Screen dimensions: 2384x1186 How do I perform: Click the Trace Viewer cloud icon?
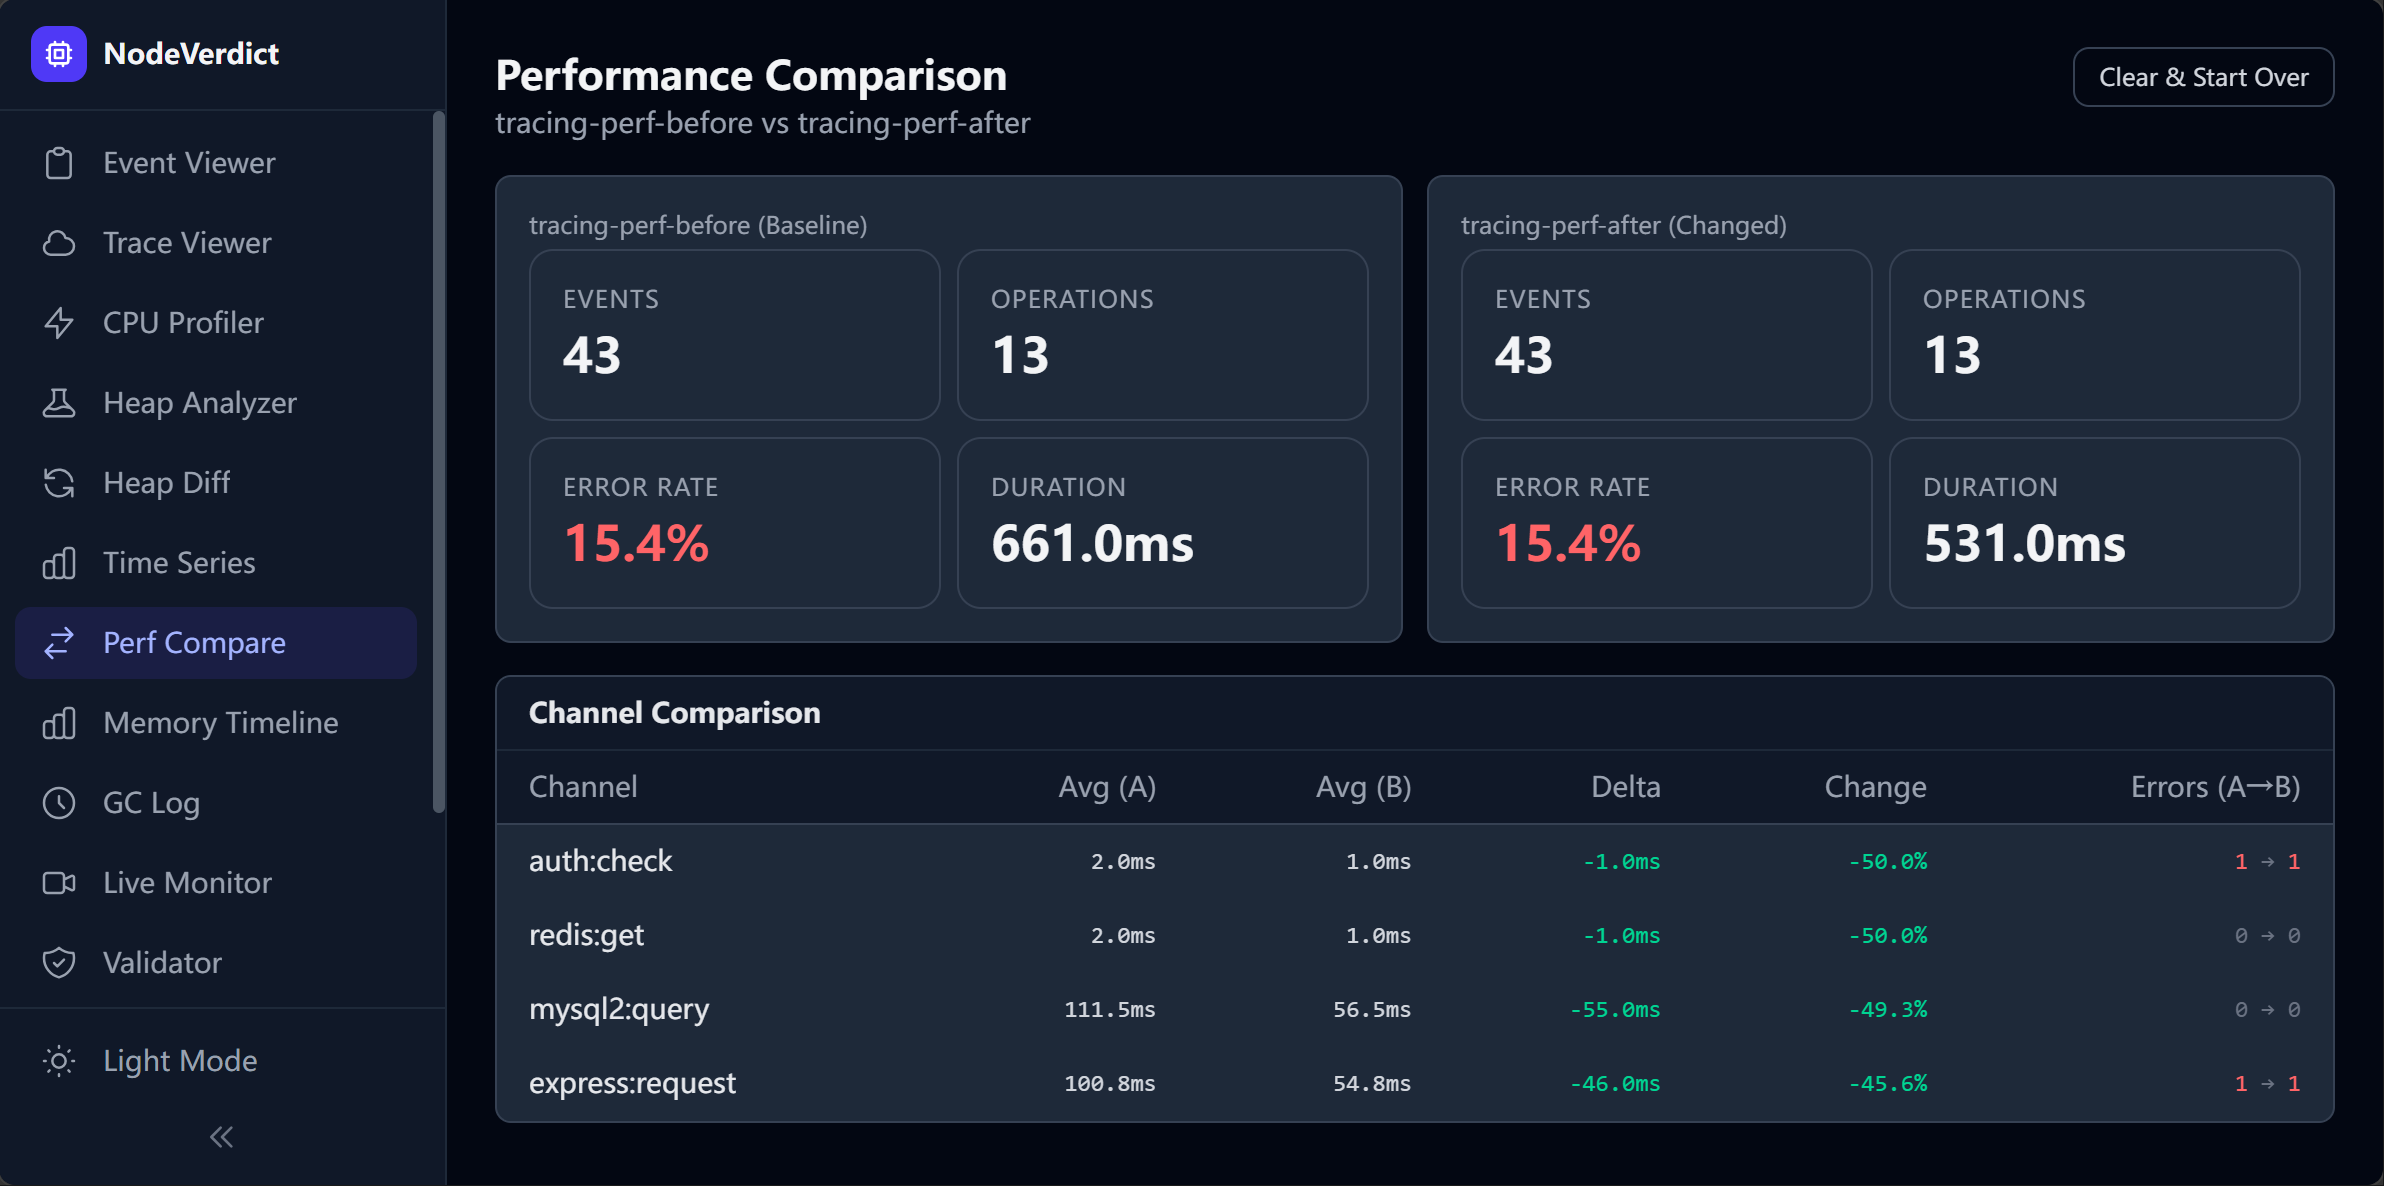click(x=59, y=243)
